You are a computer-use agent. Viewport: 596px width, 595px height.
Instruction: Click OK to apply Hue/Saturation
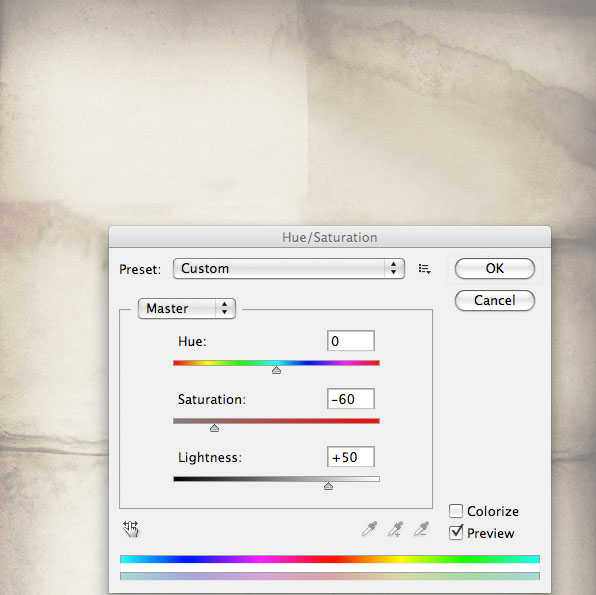point(495,268)
